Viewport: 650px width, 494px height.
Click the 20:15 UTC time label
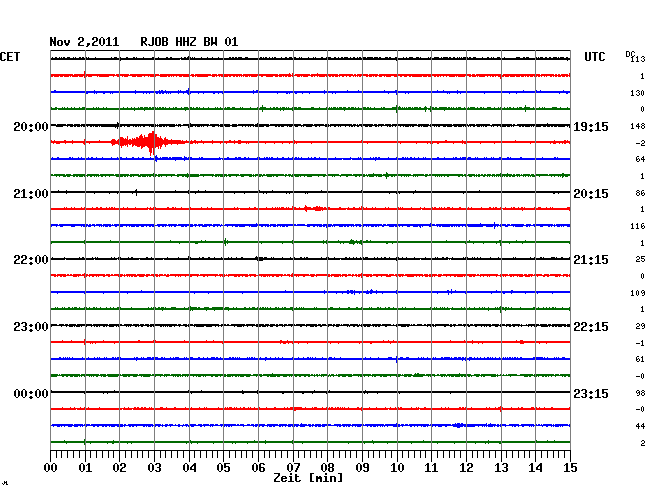click(x=591, y=194)
